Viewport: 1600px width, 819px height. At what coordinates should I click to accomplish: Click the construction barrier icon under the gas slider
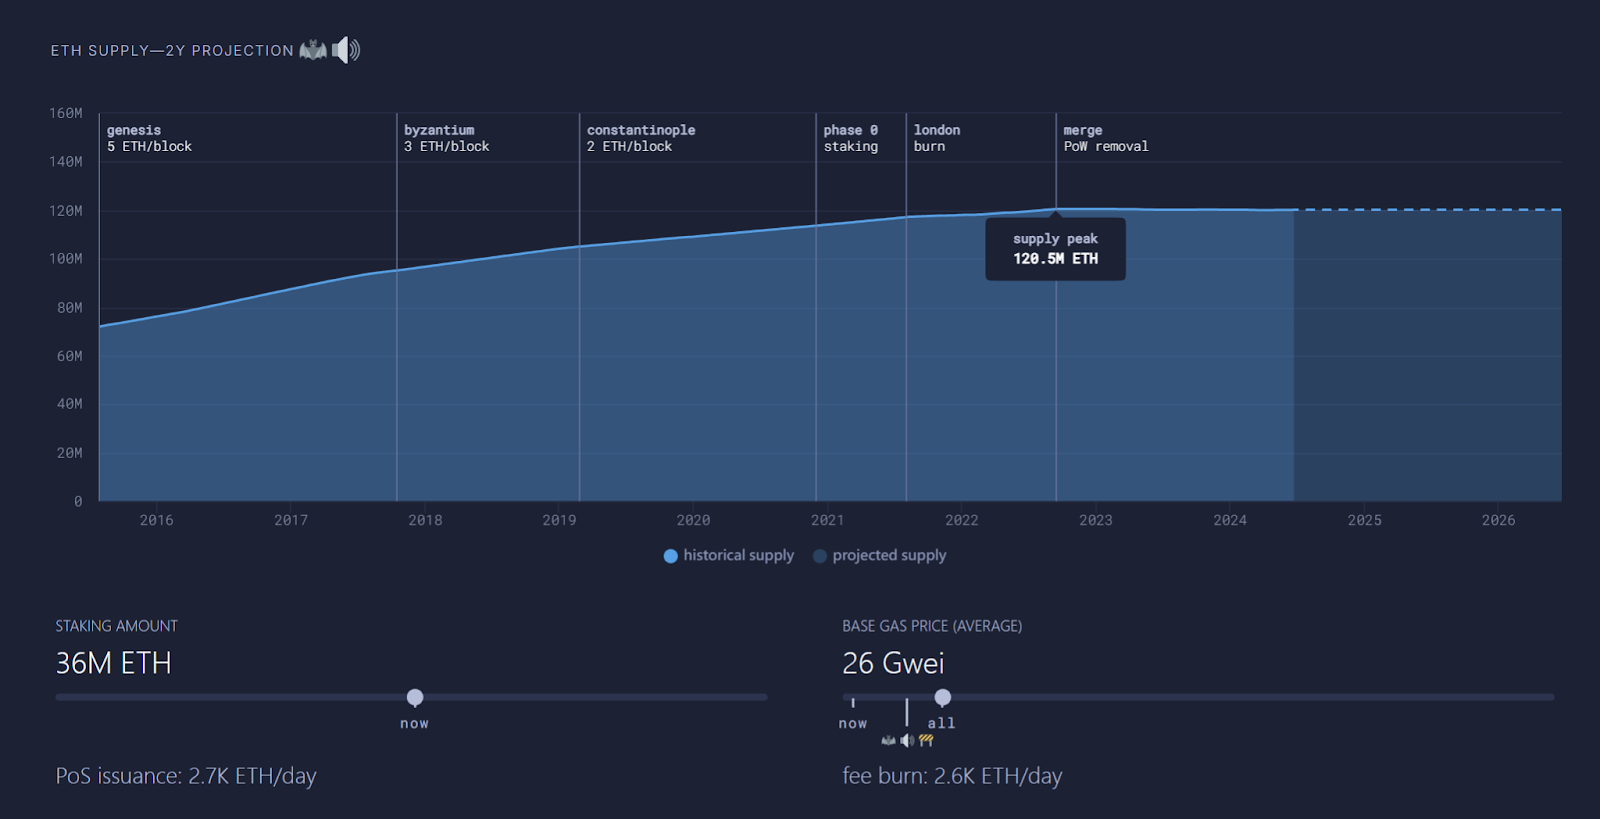pos(926,741)
